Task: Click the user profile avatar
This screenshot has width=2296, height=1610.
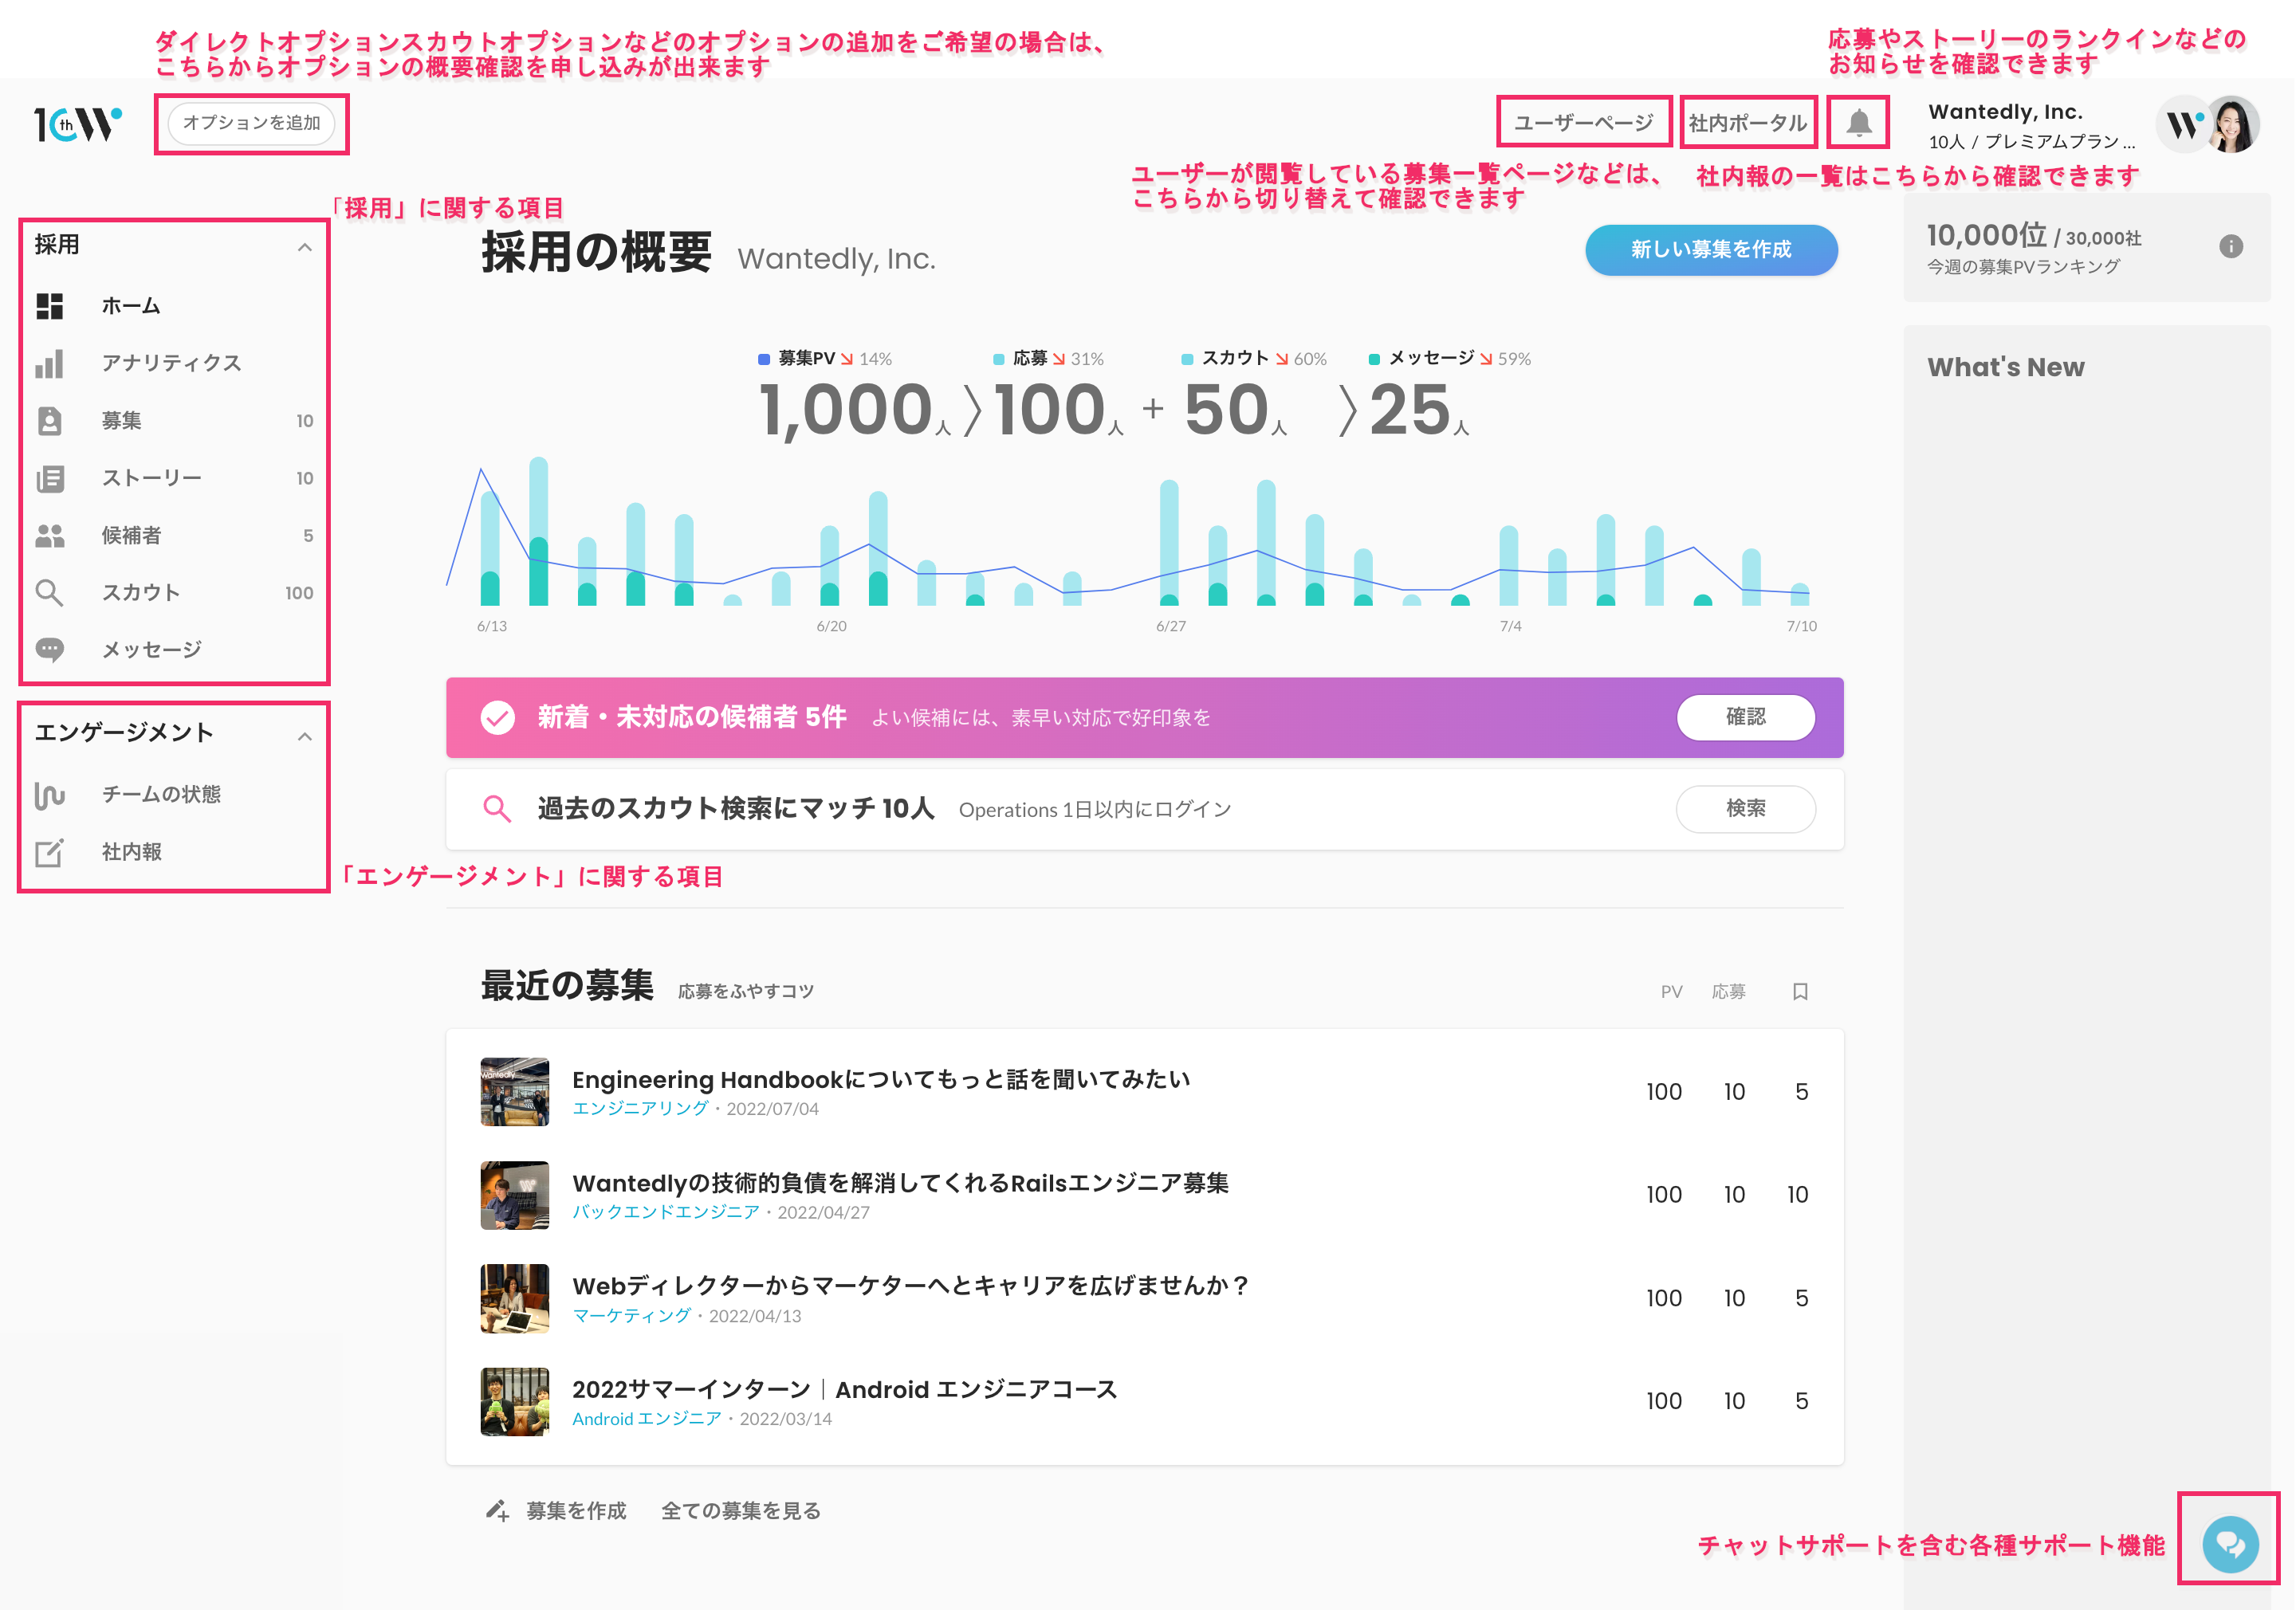Action: coord(2232,124)
